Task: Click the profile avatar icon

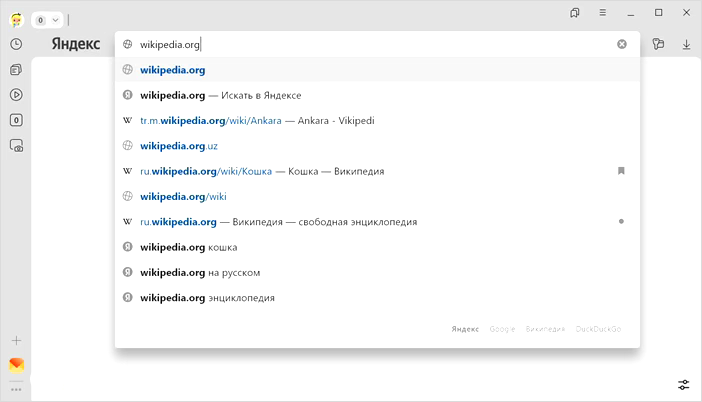Action: pyautogui.click(x=17, y=19)
